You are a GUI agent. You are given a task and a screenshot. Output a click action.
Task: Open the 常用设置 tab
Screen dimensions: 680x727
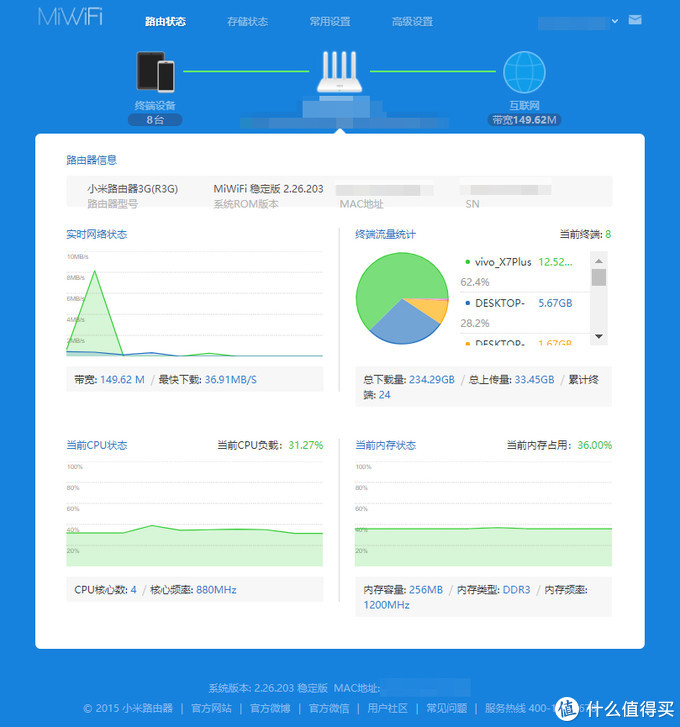tap(330, 21)
